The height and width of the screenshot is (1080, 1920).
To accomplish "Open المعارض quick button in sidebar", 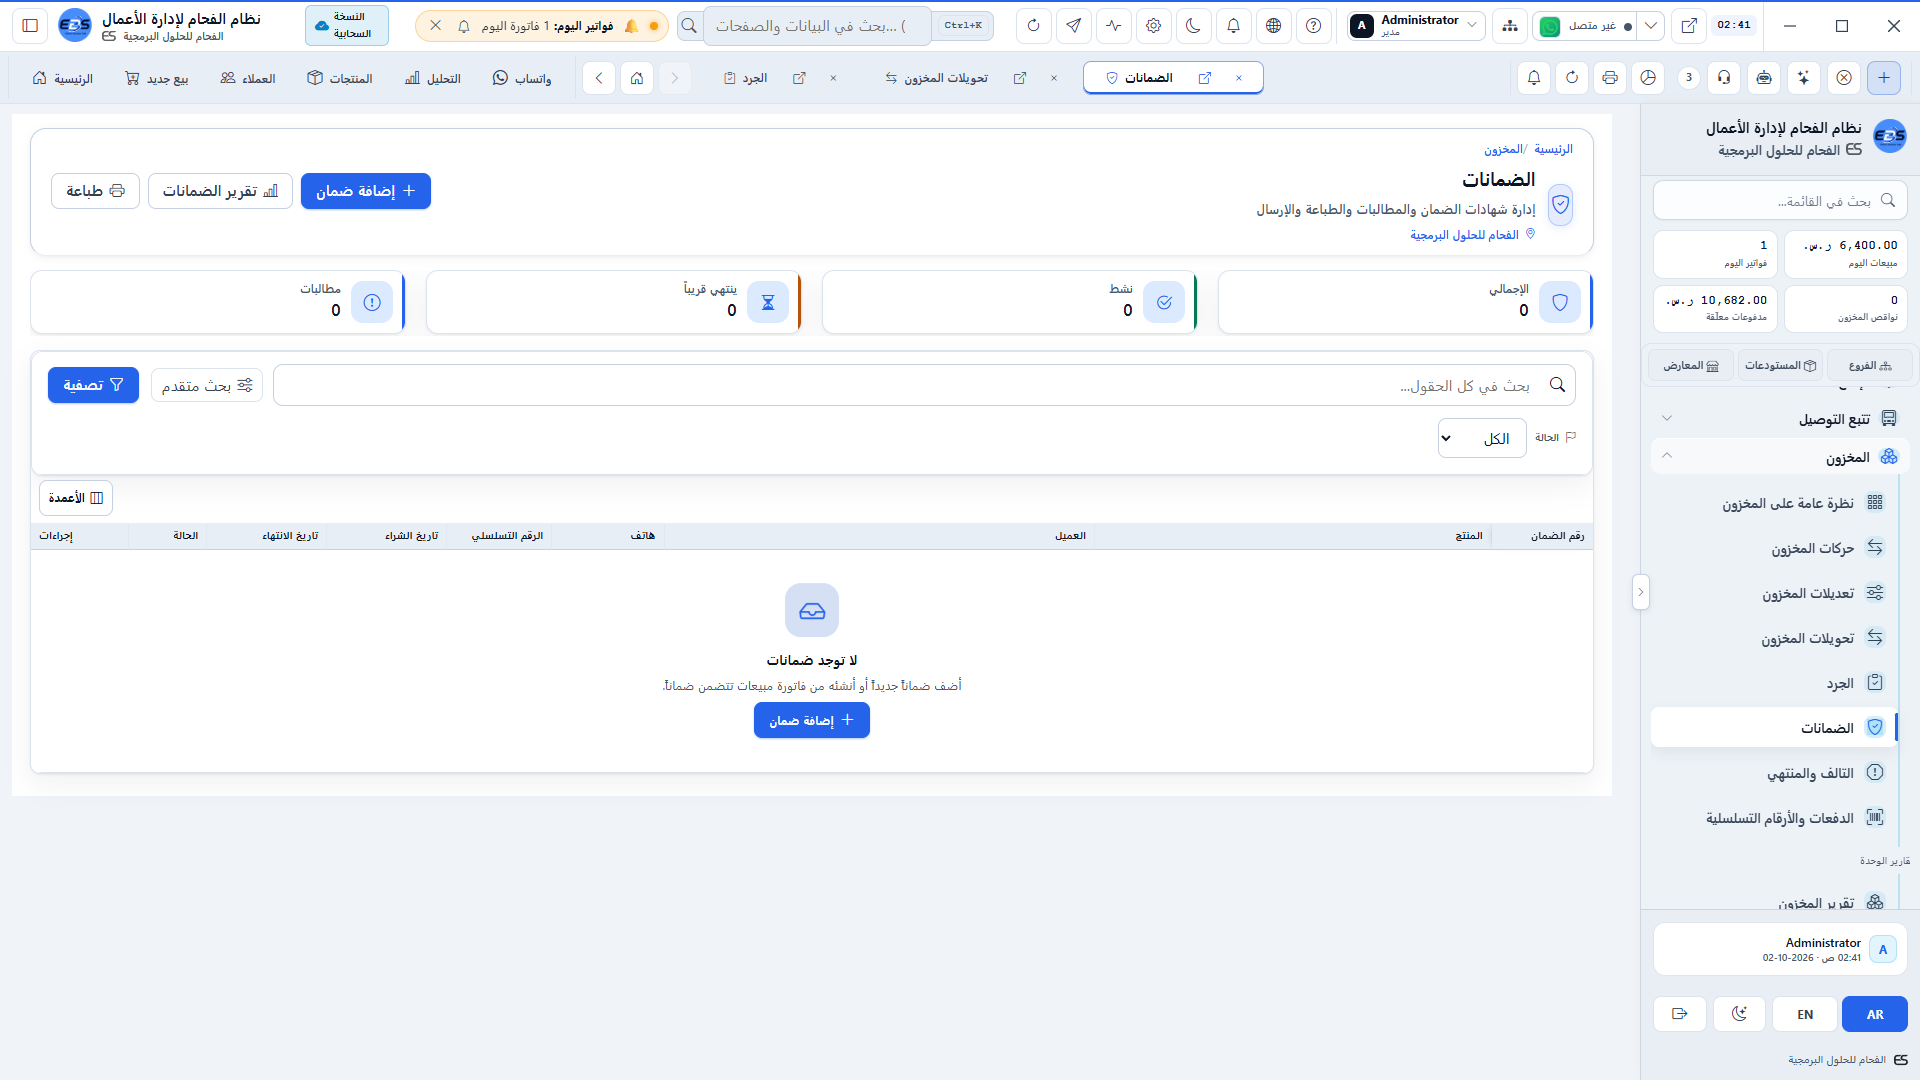I will [1691, 366].
